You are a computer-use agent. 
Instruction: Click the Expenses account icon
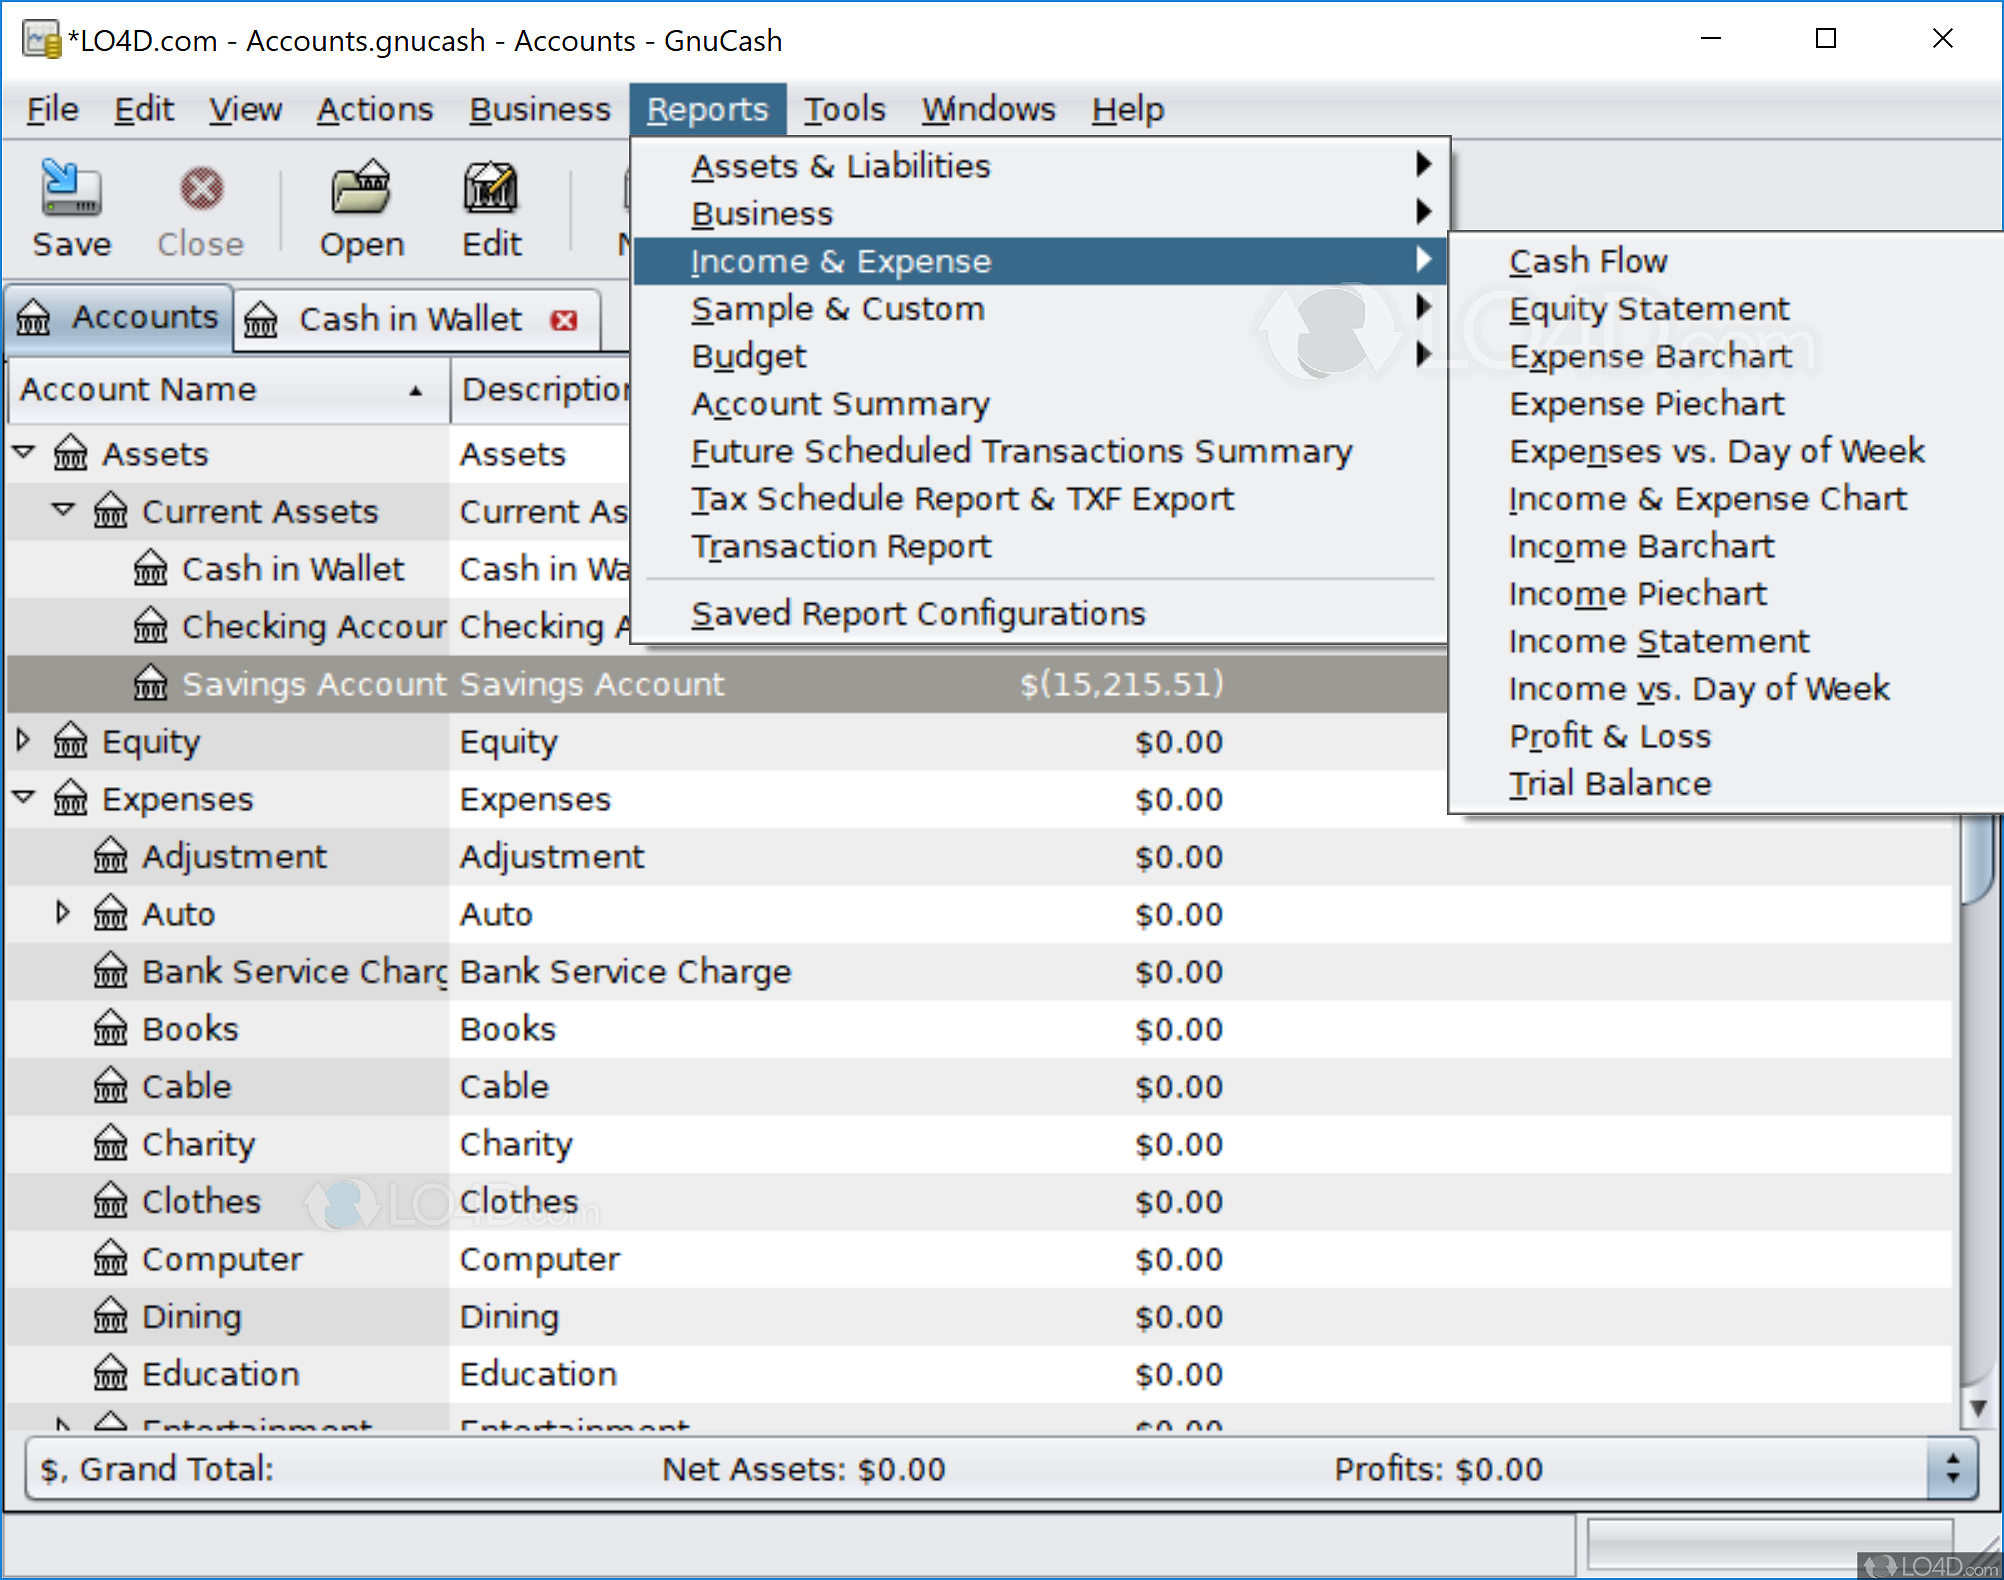pos(70,798)
